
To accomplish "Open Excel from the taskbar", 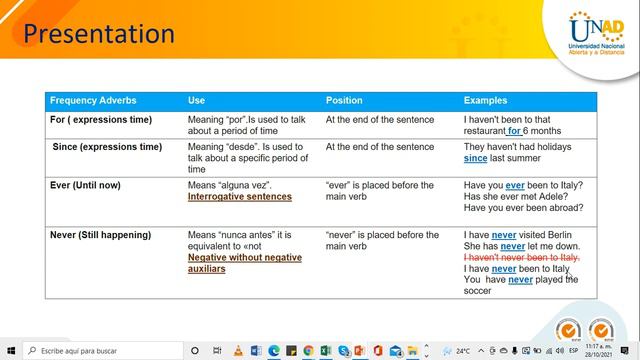I will [325, 351].
